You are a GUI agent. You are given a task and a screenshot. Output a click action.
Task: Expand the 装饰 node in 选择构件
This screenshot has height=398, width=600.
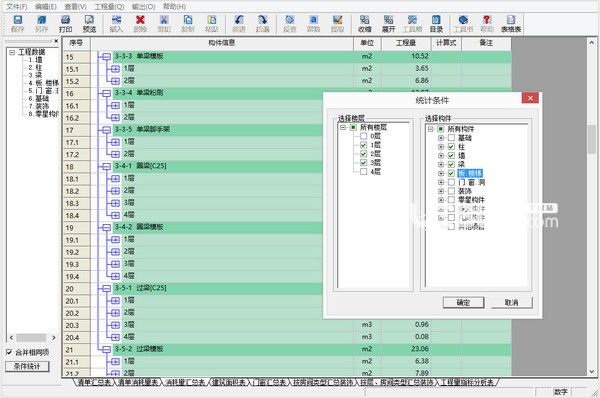(441, 191)
